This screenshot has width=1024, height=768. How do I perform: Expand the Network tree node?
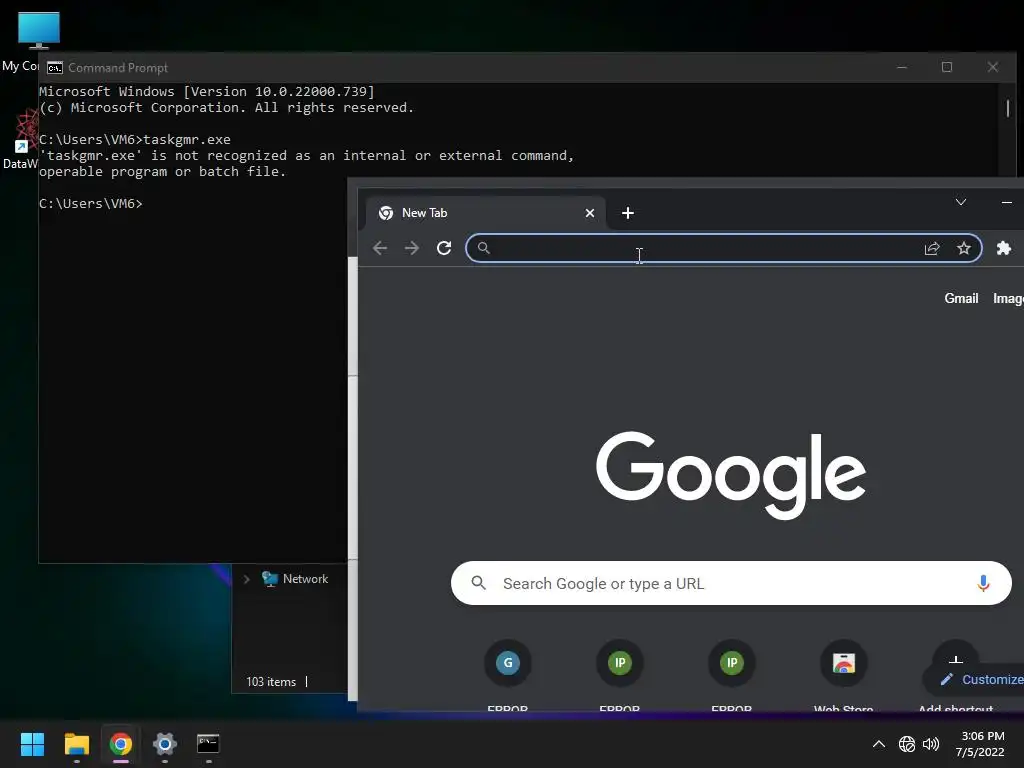[246, 579]
